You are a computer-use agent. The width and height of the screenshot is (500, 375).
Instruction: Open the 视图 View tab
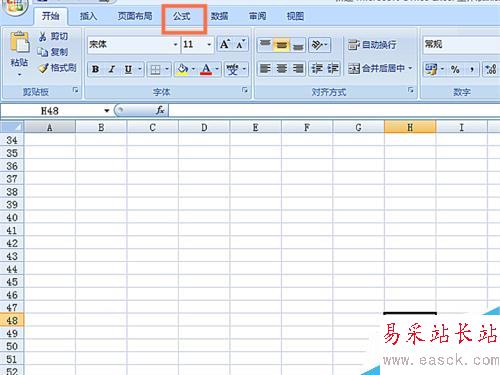coord(296,16)
